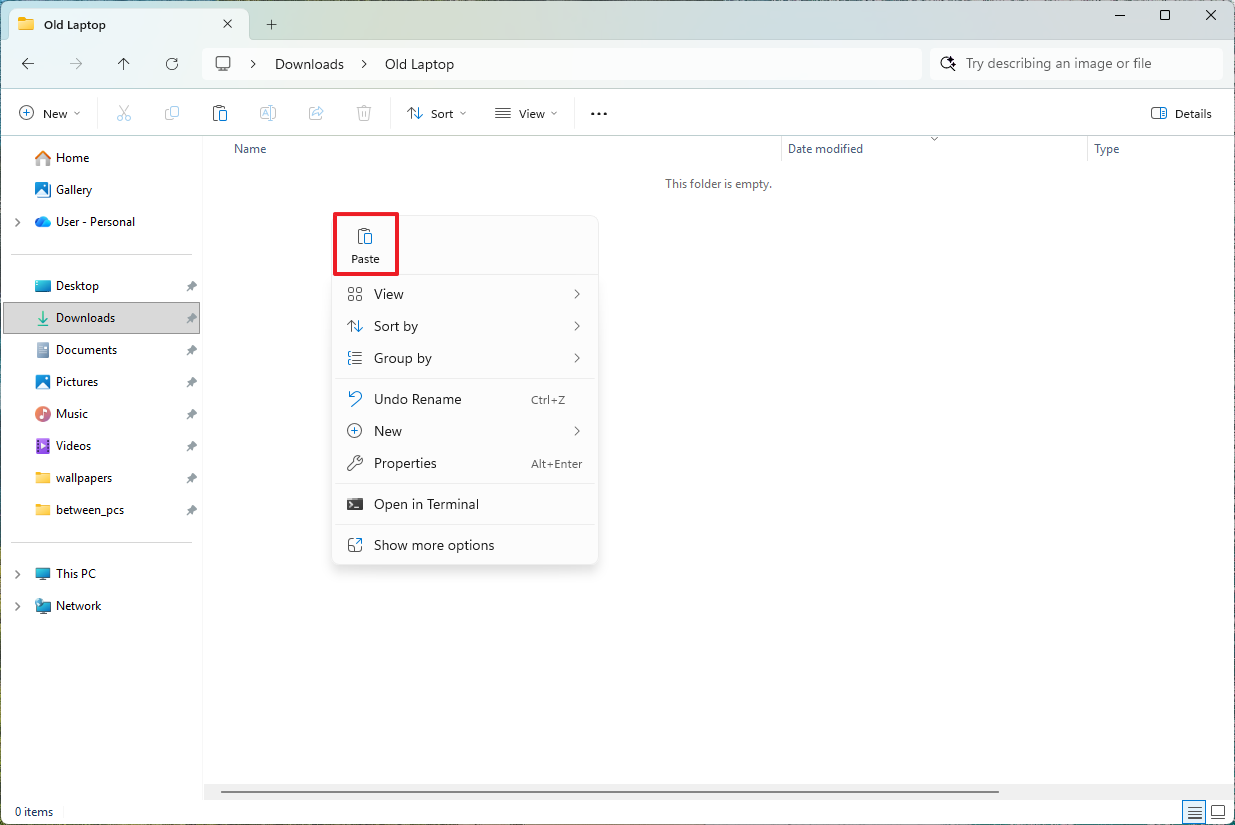
Task: Navigate to Downloads via the breadcrumb
Action: point(309,63)
